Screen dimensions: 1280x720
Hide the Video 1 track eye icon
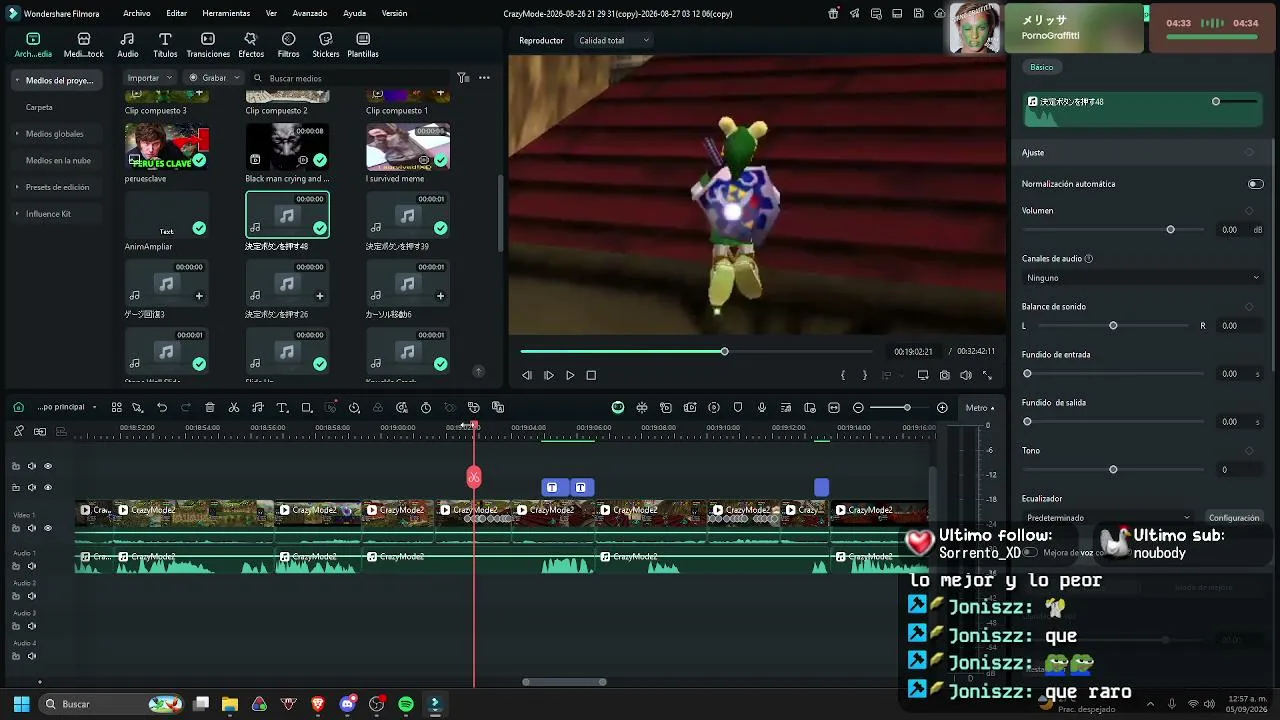coord(47,528)
